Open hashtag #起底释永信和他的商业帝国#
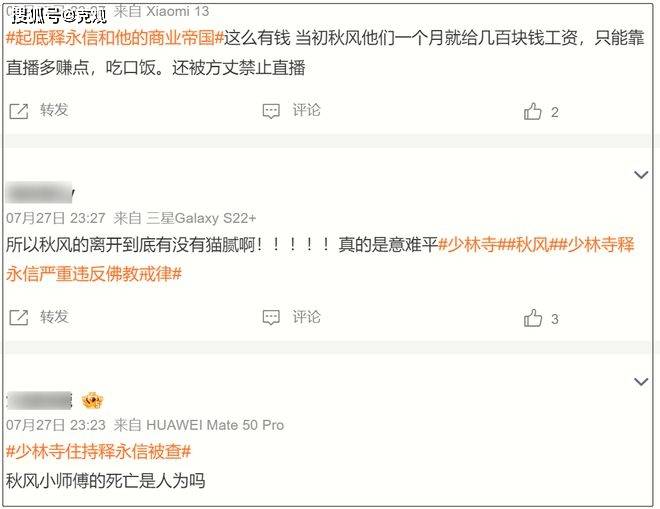The image size is (660, 509). click(x=114, y=38)
